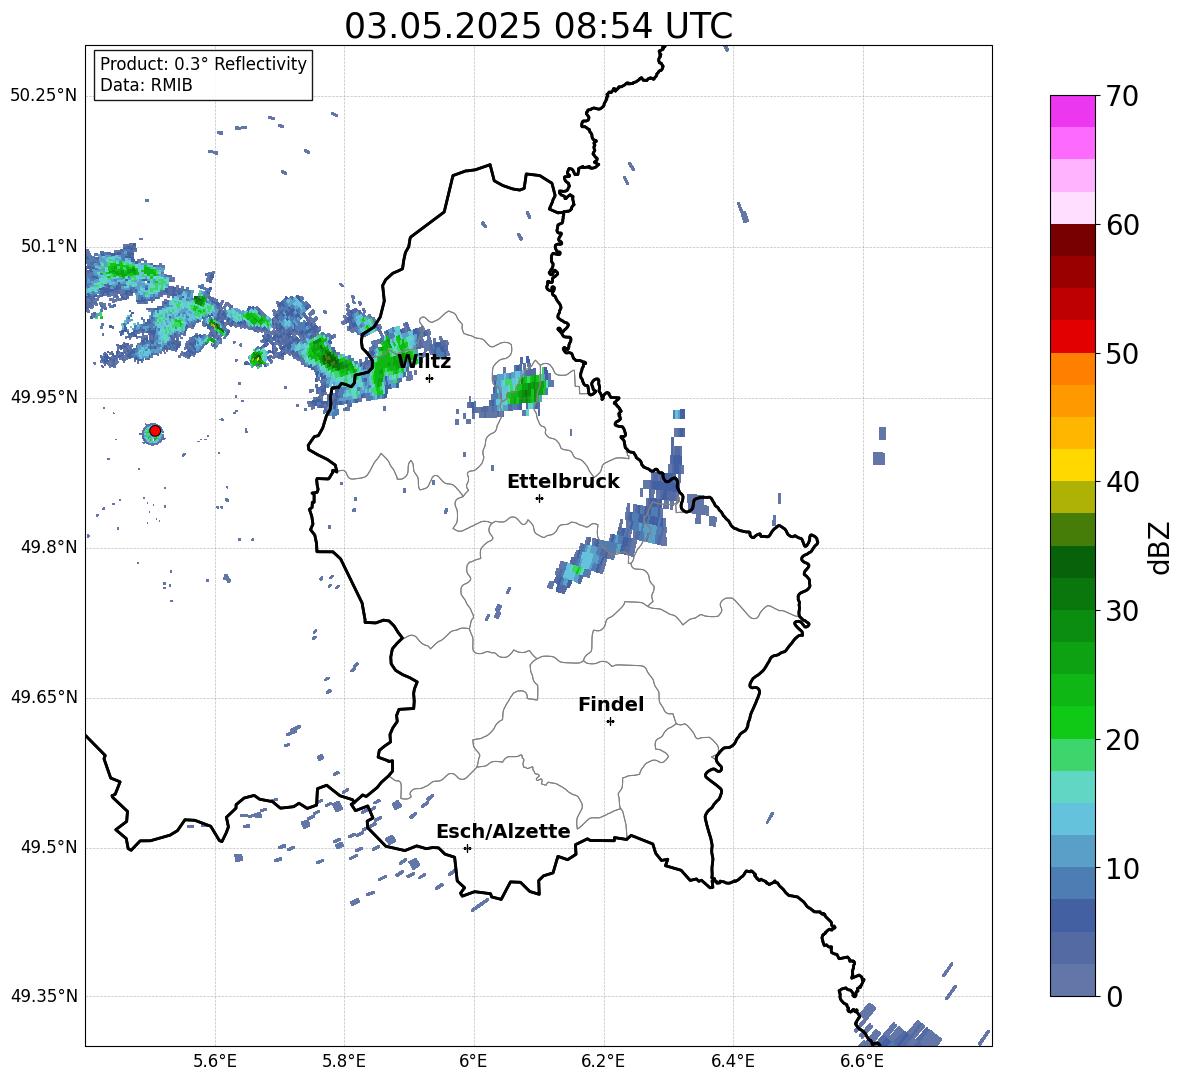Click the Ettelbruck city label
This screenshot has width=1184, height=1081.
[x=563, y=482]
